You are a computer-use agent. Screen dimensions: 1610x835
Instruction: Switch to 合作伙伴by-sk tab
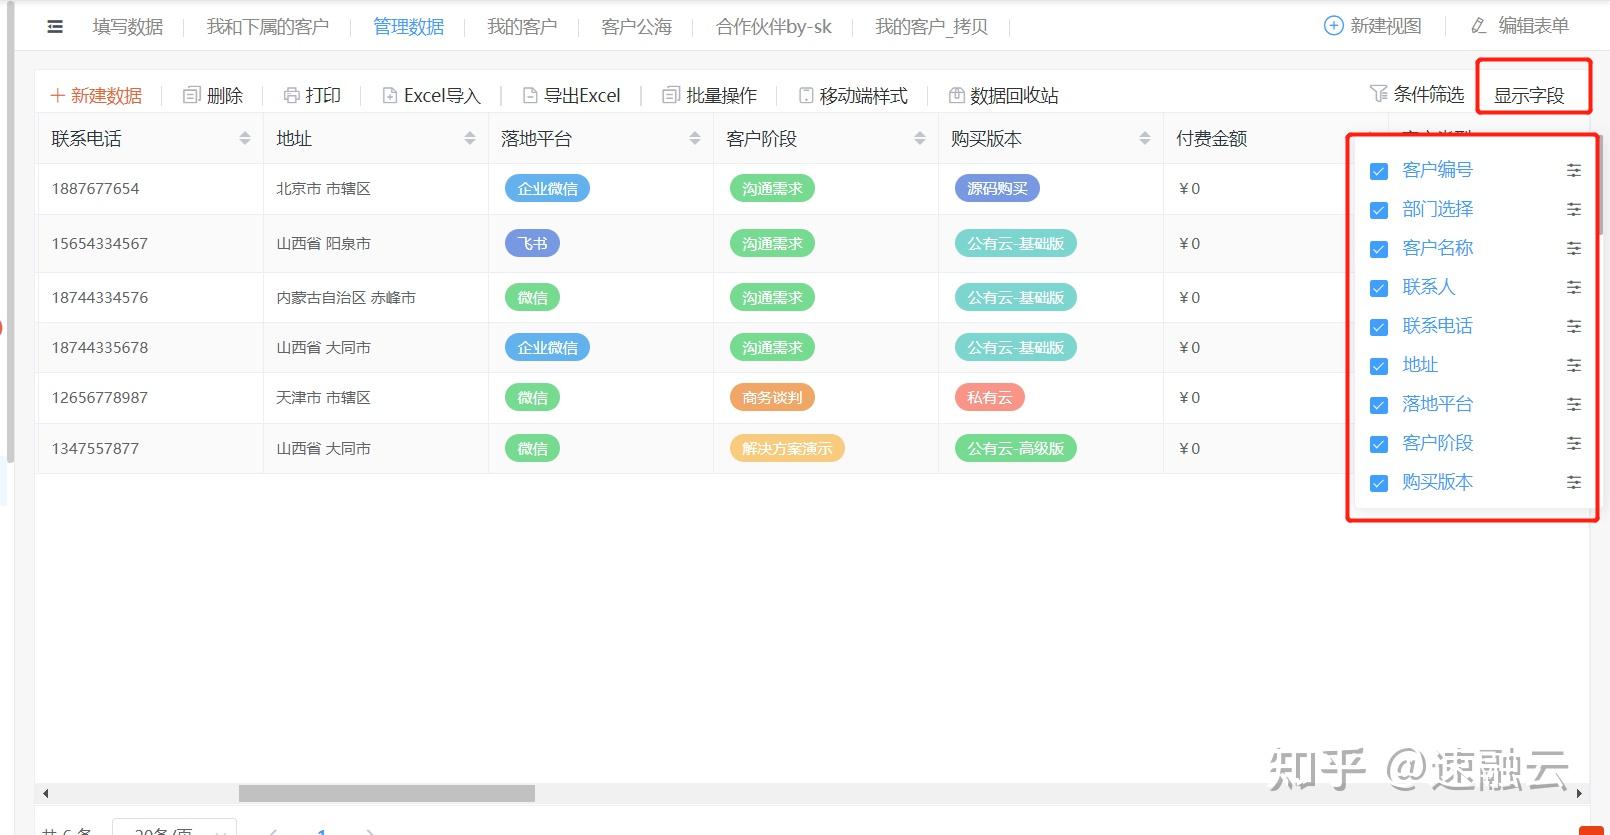(774, 27)
